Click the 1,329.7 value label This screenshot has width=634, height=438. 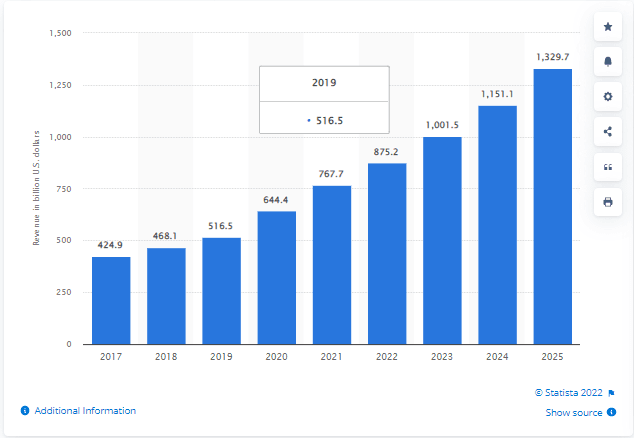[x=553, y=57]
